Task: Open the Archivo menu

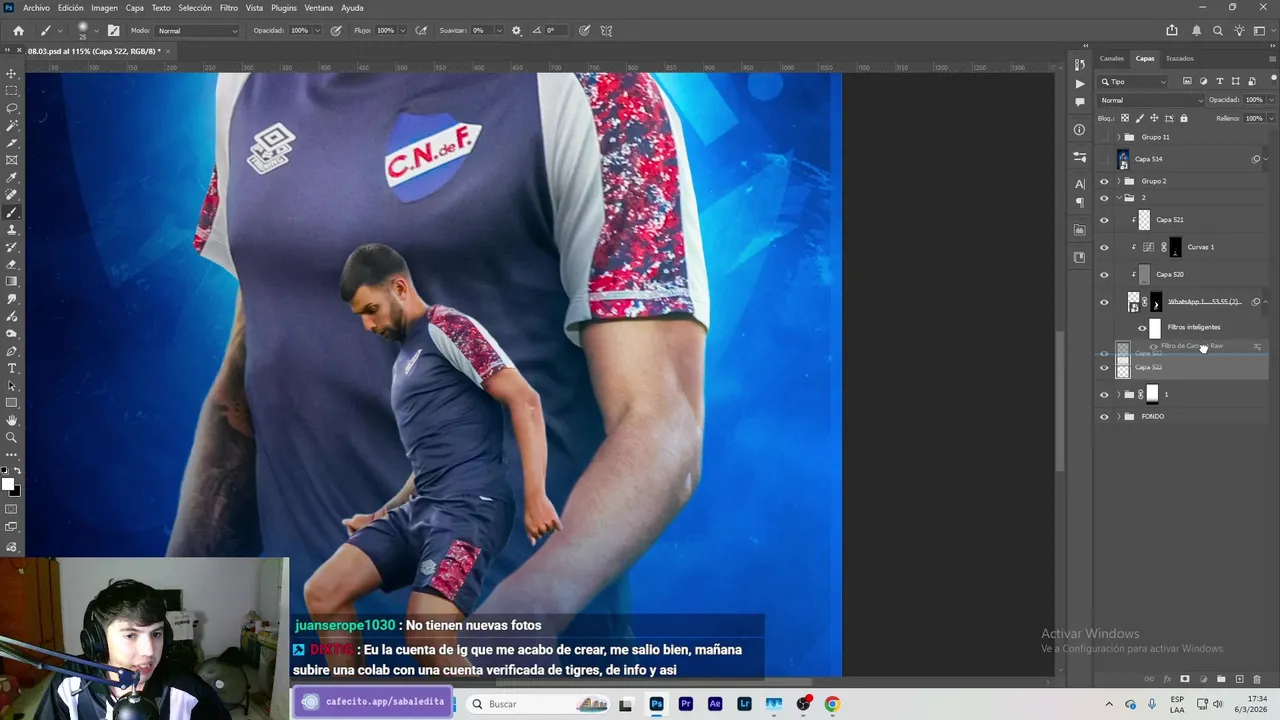Action: point(36,8)
